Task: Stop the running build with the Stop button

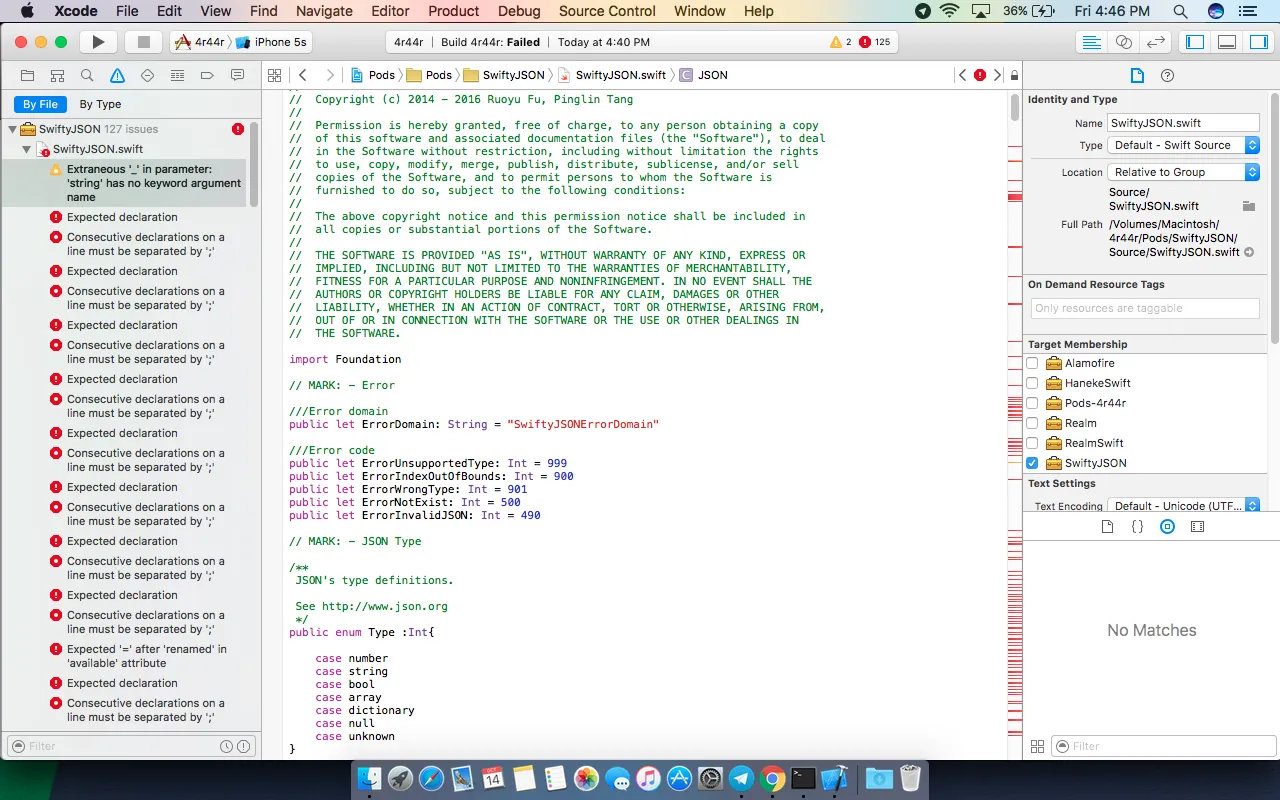Action: [143, 42]
